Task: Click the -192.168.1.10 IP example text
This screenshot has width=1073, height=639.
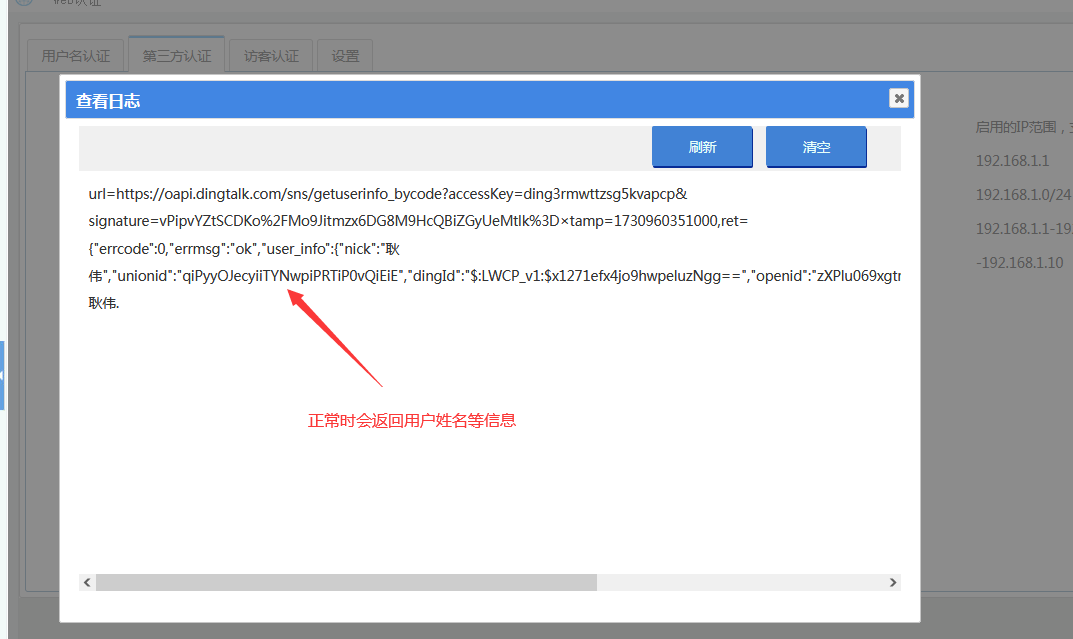Action: pyautogui.click(x=1012, y=263)
